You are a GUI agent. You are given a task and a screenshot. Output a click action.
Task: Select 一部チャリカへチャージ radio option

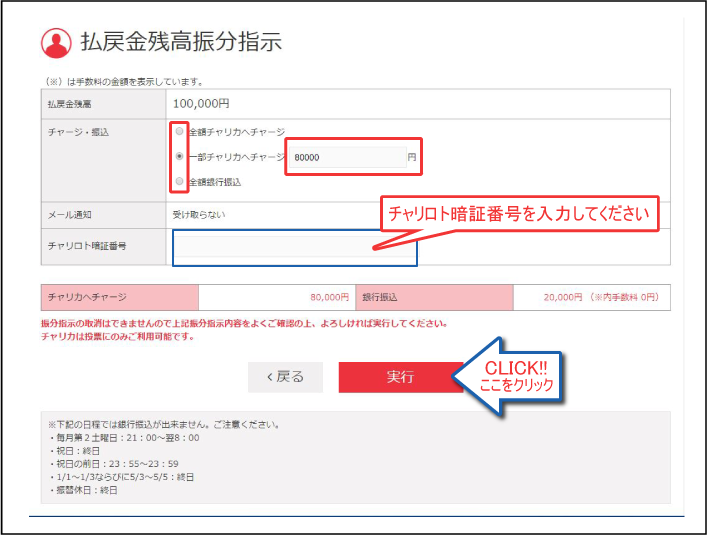[179, 156]
